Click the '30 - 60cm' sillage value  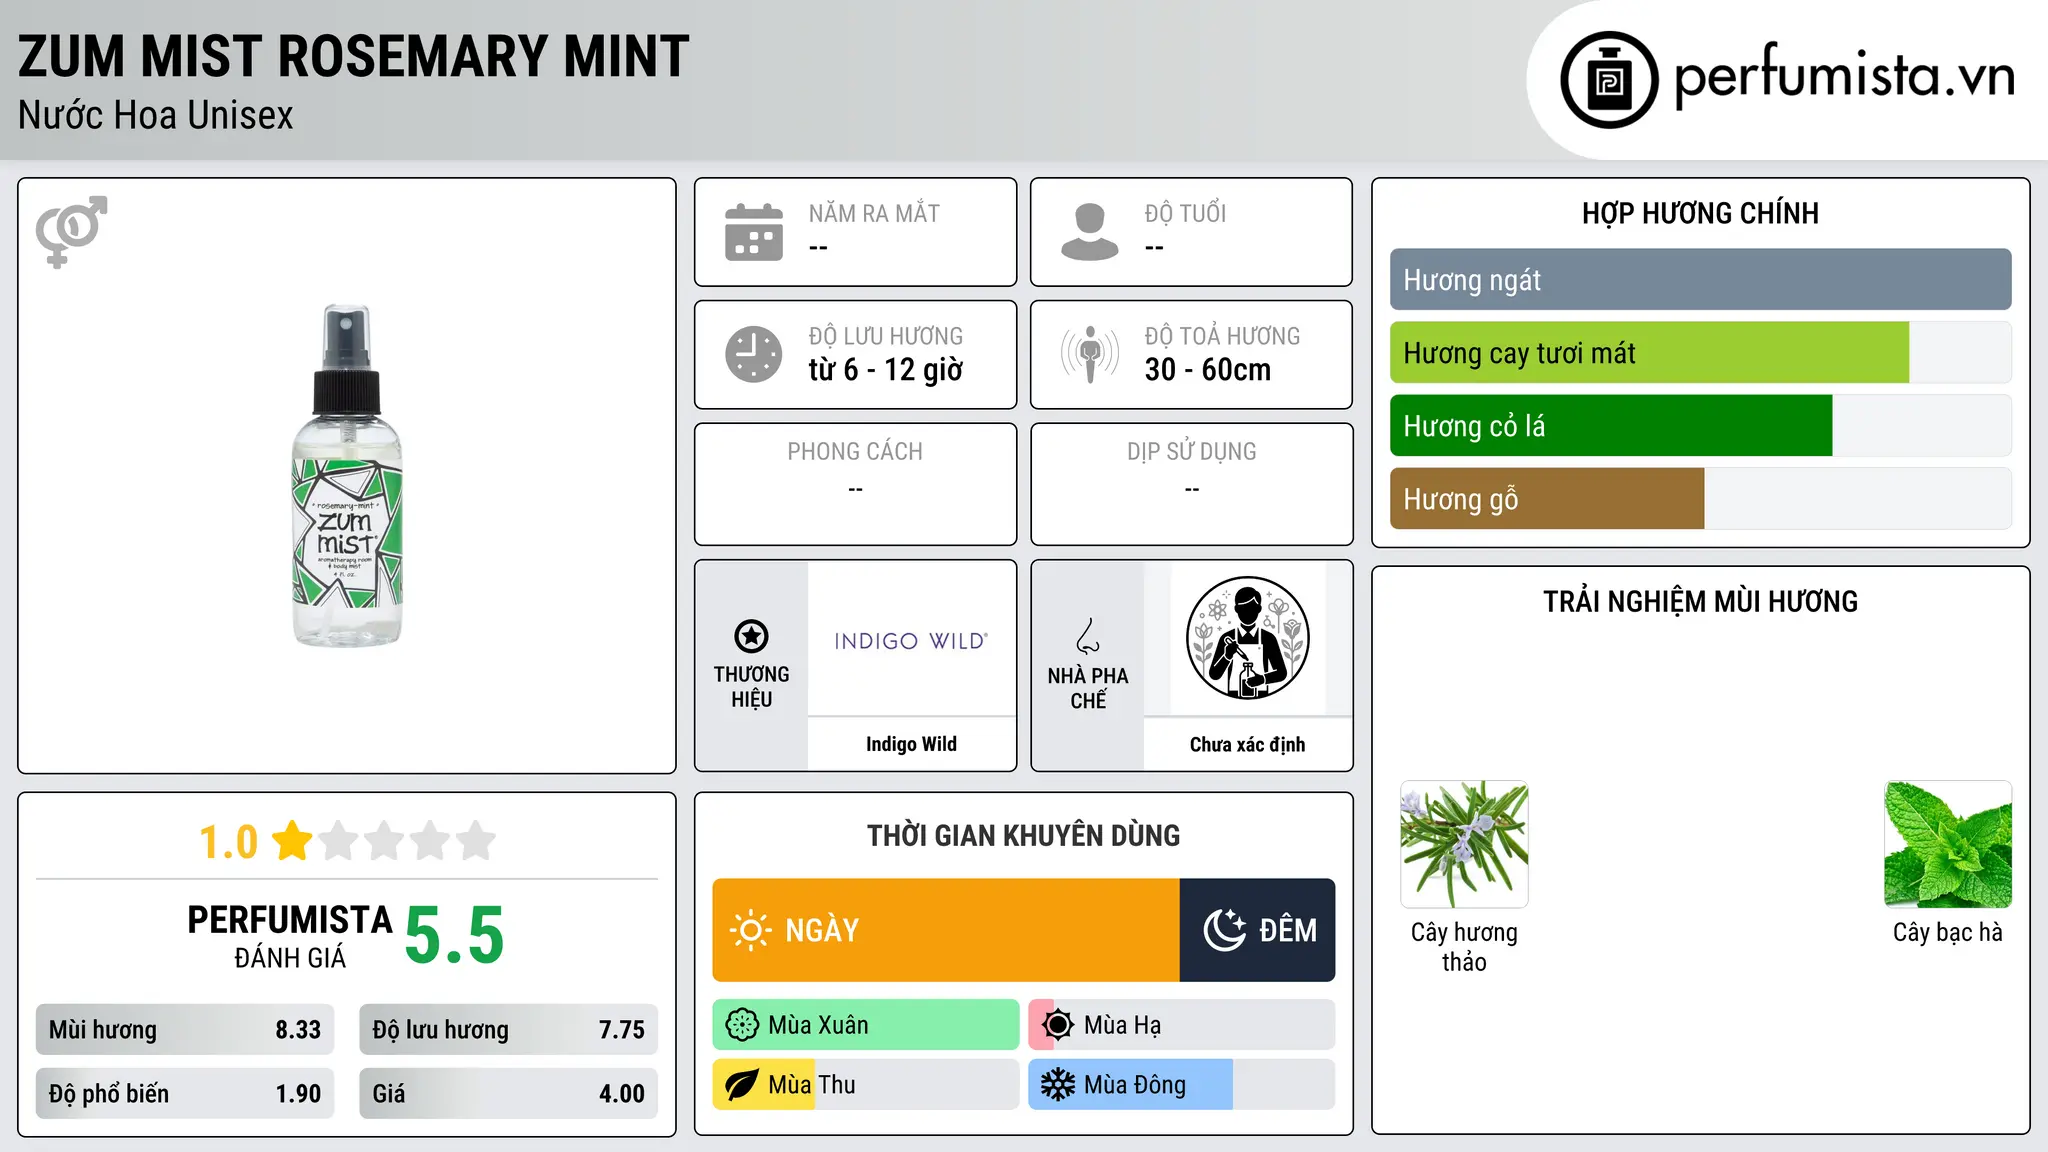click(x=1208, y=370)
